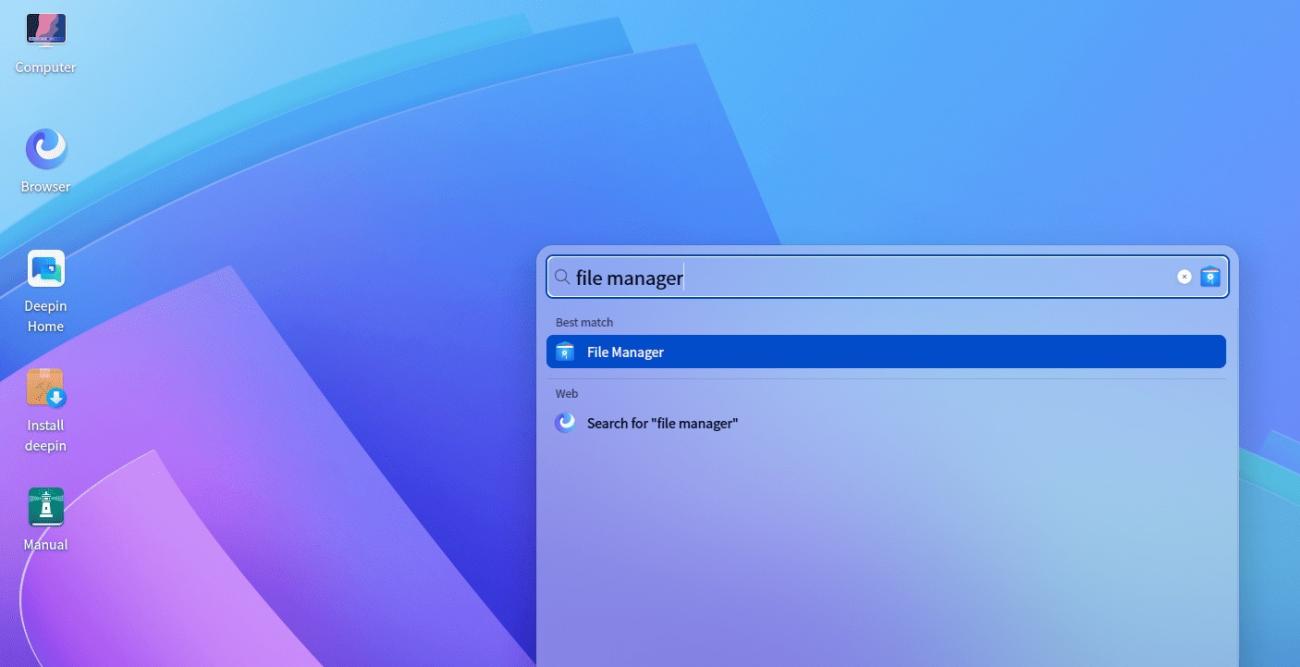This screenshot has width=1300, height=667.
Task: Clear the search text with the X button
Action: (1184, 277)
